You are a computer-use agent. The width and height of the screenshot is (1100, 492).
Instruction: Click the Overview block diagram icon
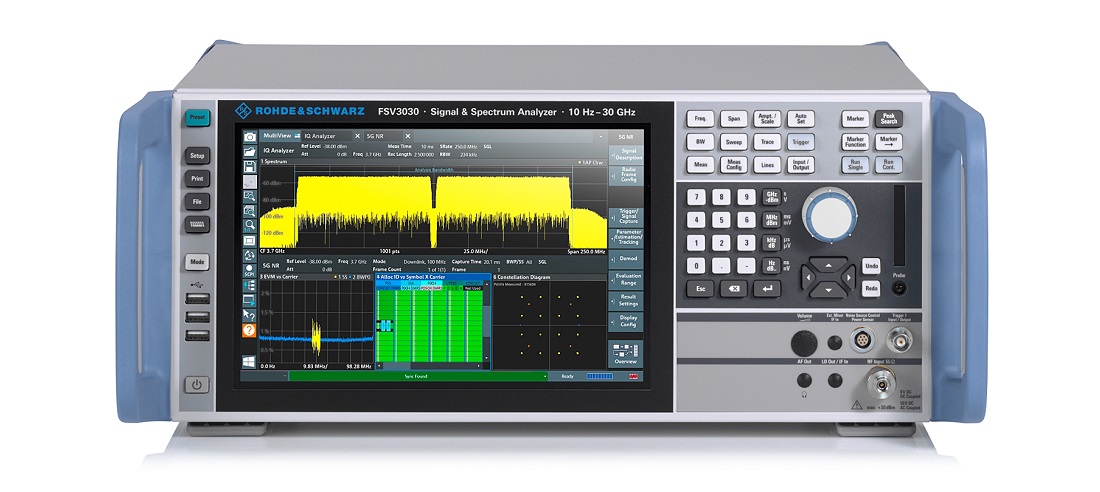click(x=626, y=354)
